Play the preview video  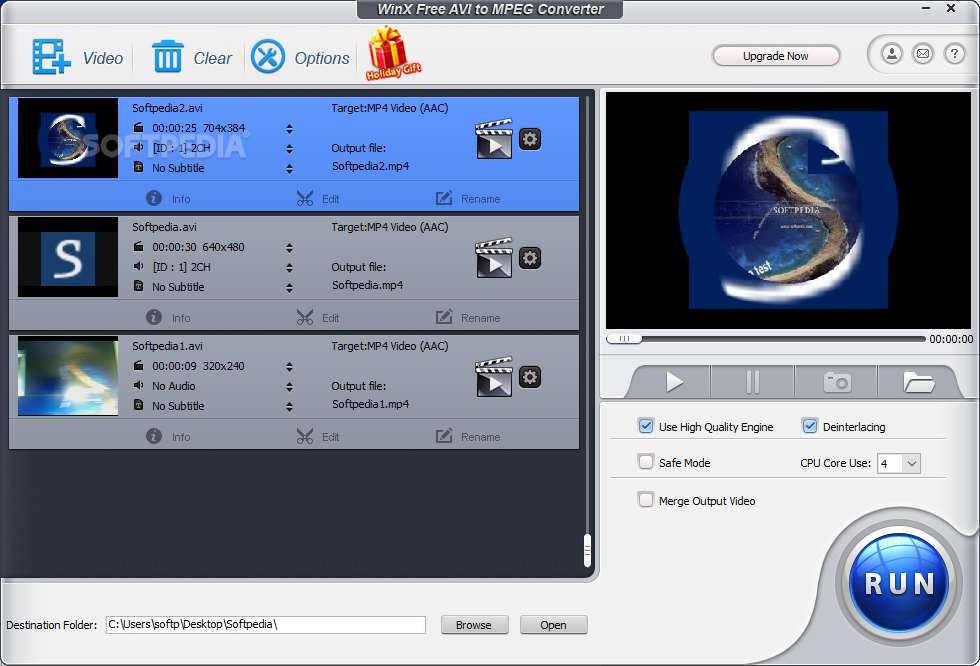(x=672, y=382)
